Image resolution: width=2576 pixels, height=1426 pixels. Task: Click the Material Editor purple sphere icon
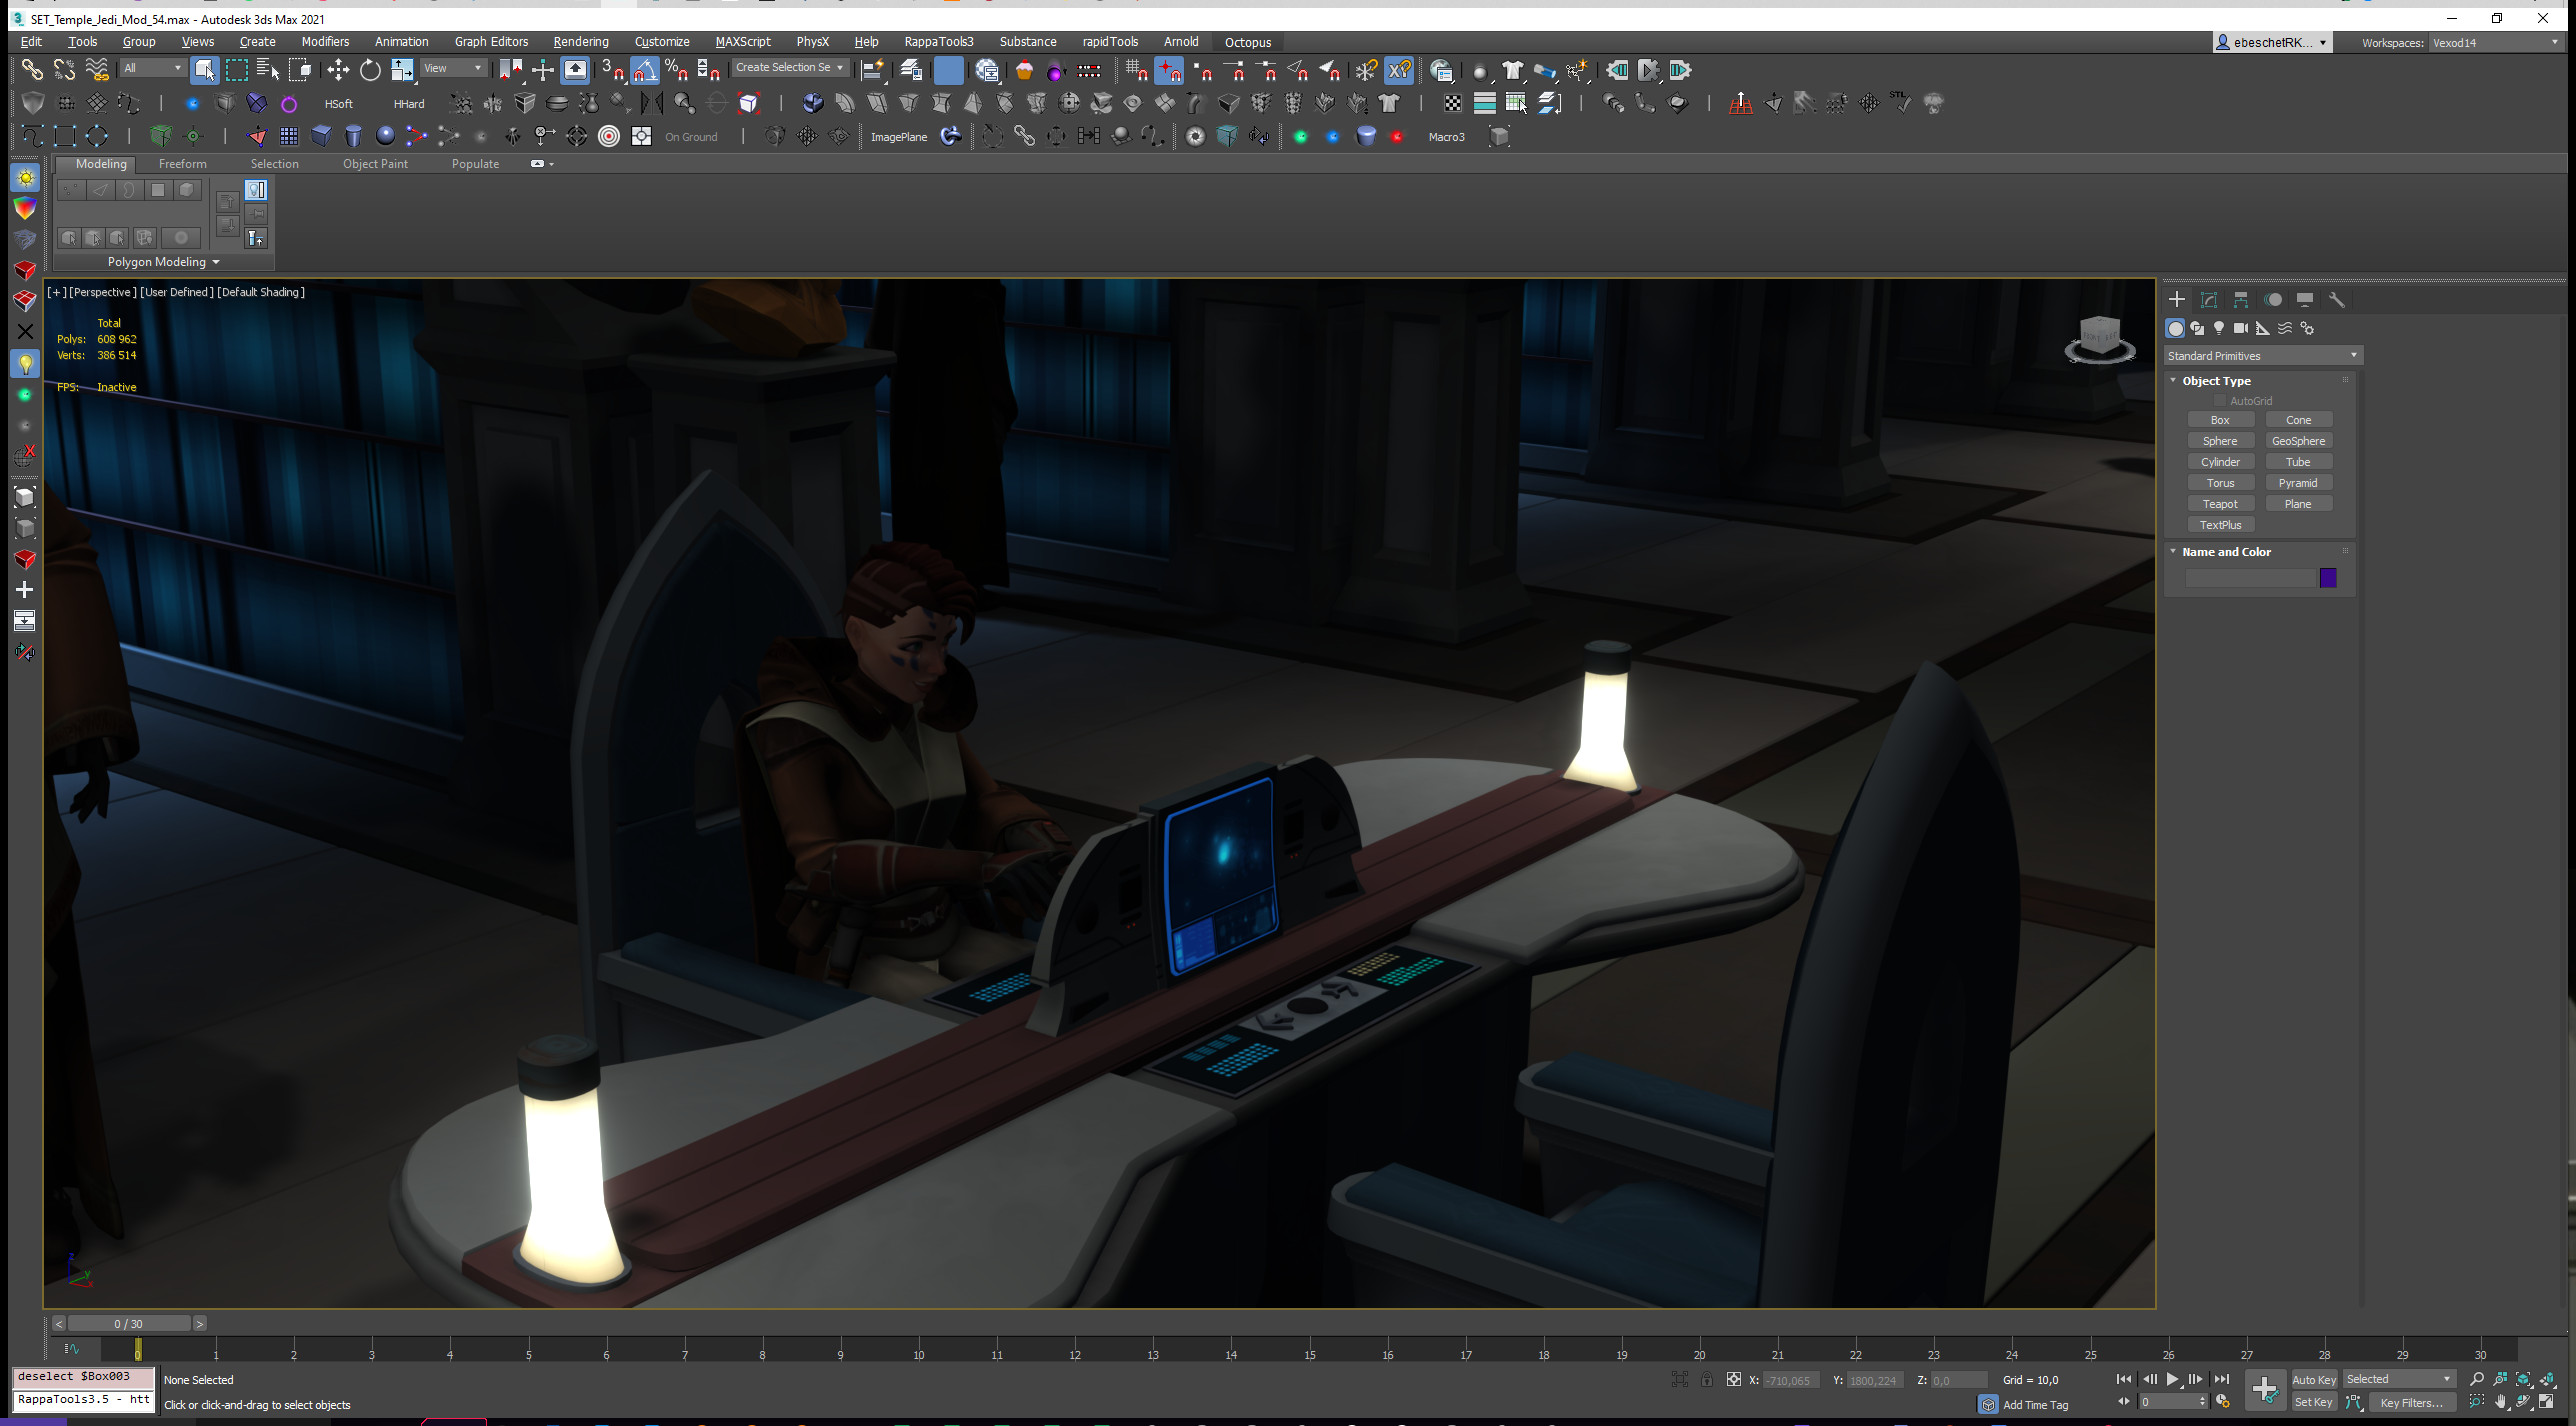point(1056,70)
